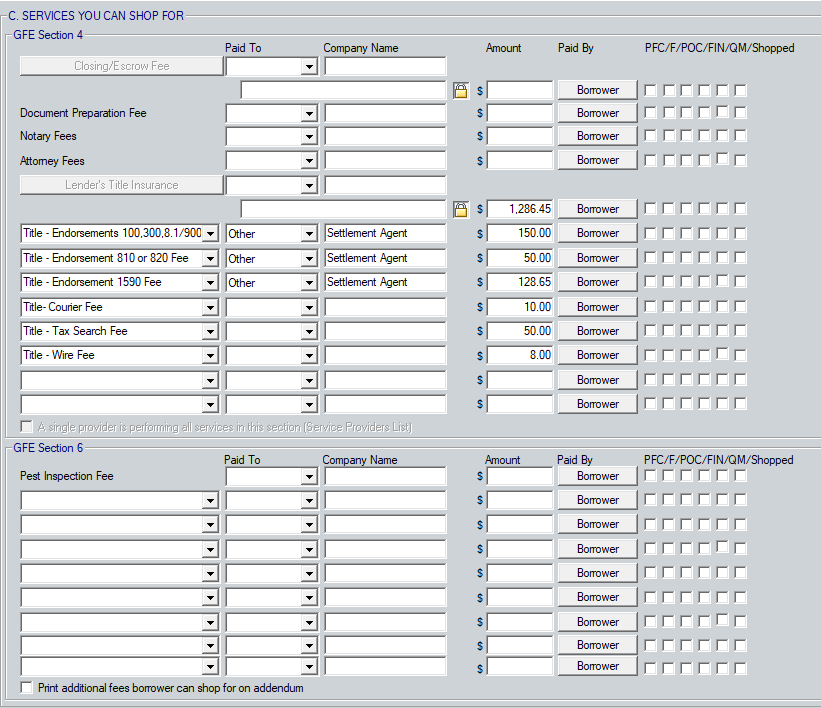Expand Paid To dropdown for Pest Inspection Fee
Image resolution: width=821 pixels, height=708 pixels.
click(309, 477)
